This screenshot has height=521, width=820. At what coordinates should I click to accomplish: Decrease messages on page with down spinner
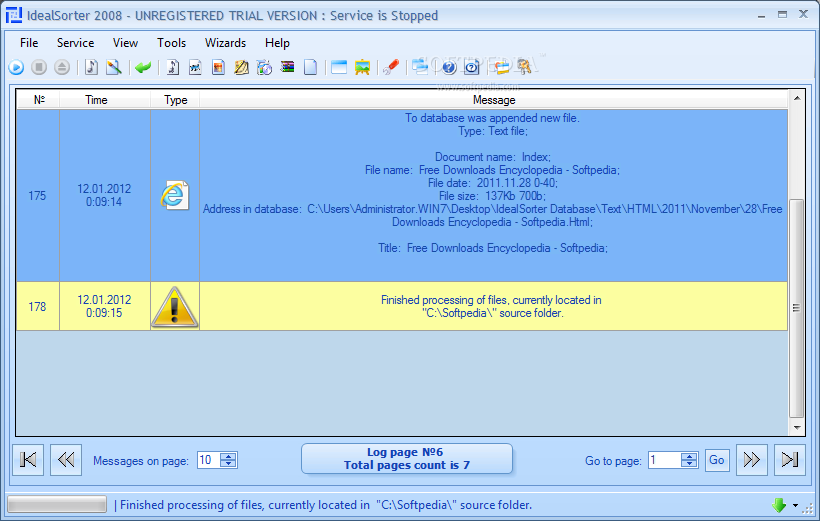coord(229,465)
